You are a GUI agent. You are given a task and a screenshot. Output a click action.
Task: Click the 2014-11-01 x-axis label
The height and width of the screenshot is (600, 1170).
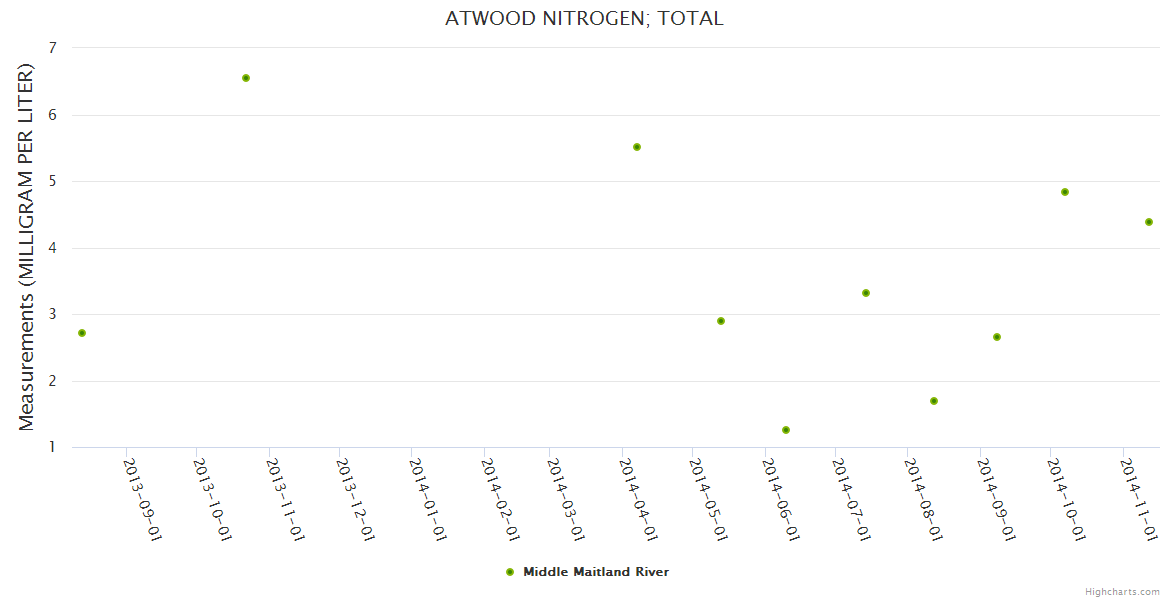click(1140, 499)
